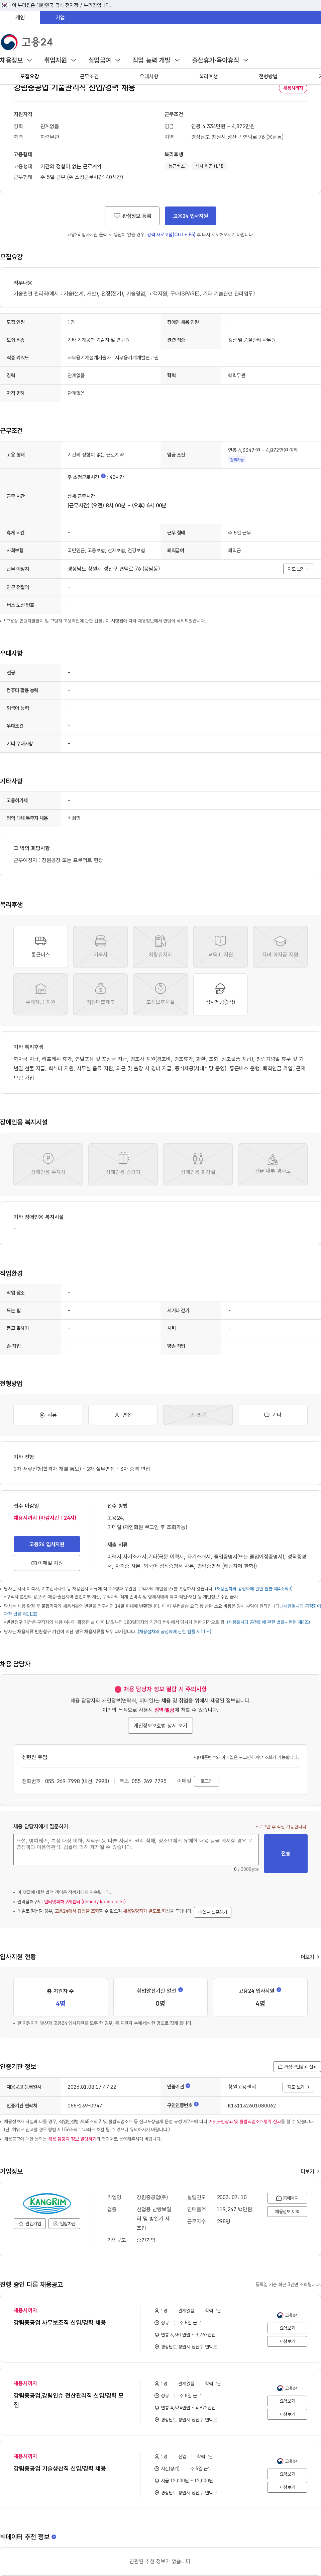The image size is (321, 2576).
Task: Report via 거짓구인광고 신고 button
Action: (297, 2066)
